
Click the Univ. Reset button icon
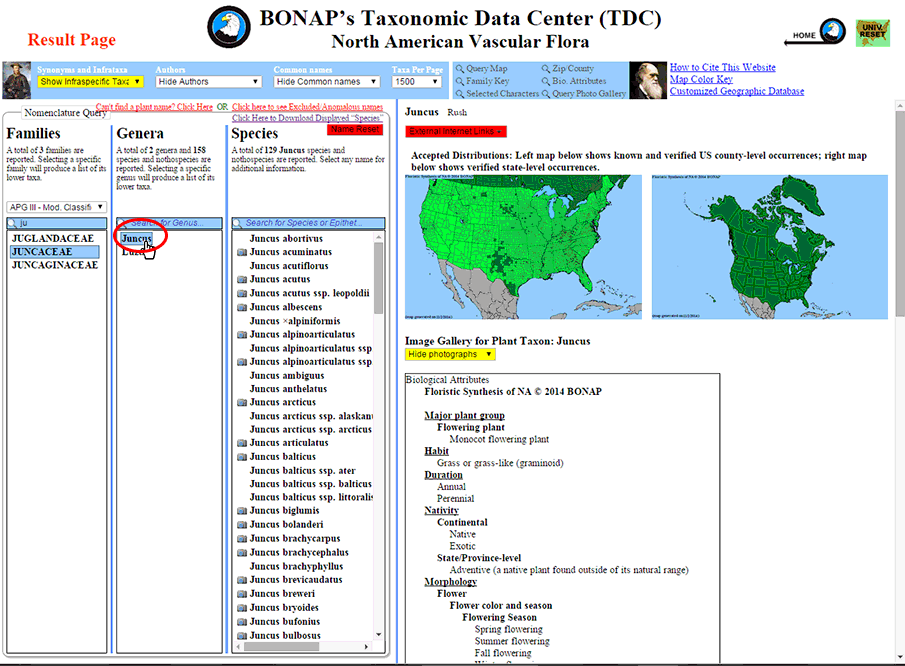click(872, 32)
